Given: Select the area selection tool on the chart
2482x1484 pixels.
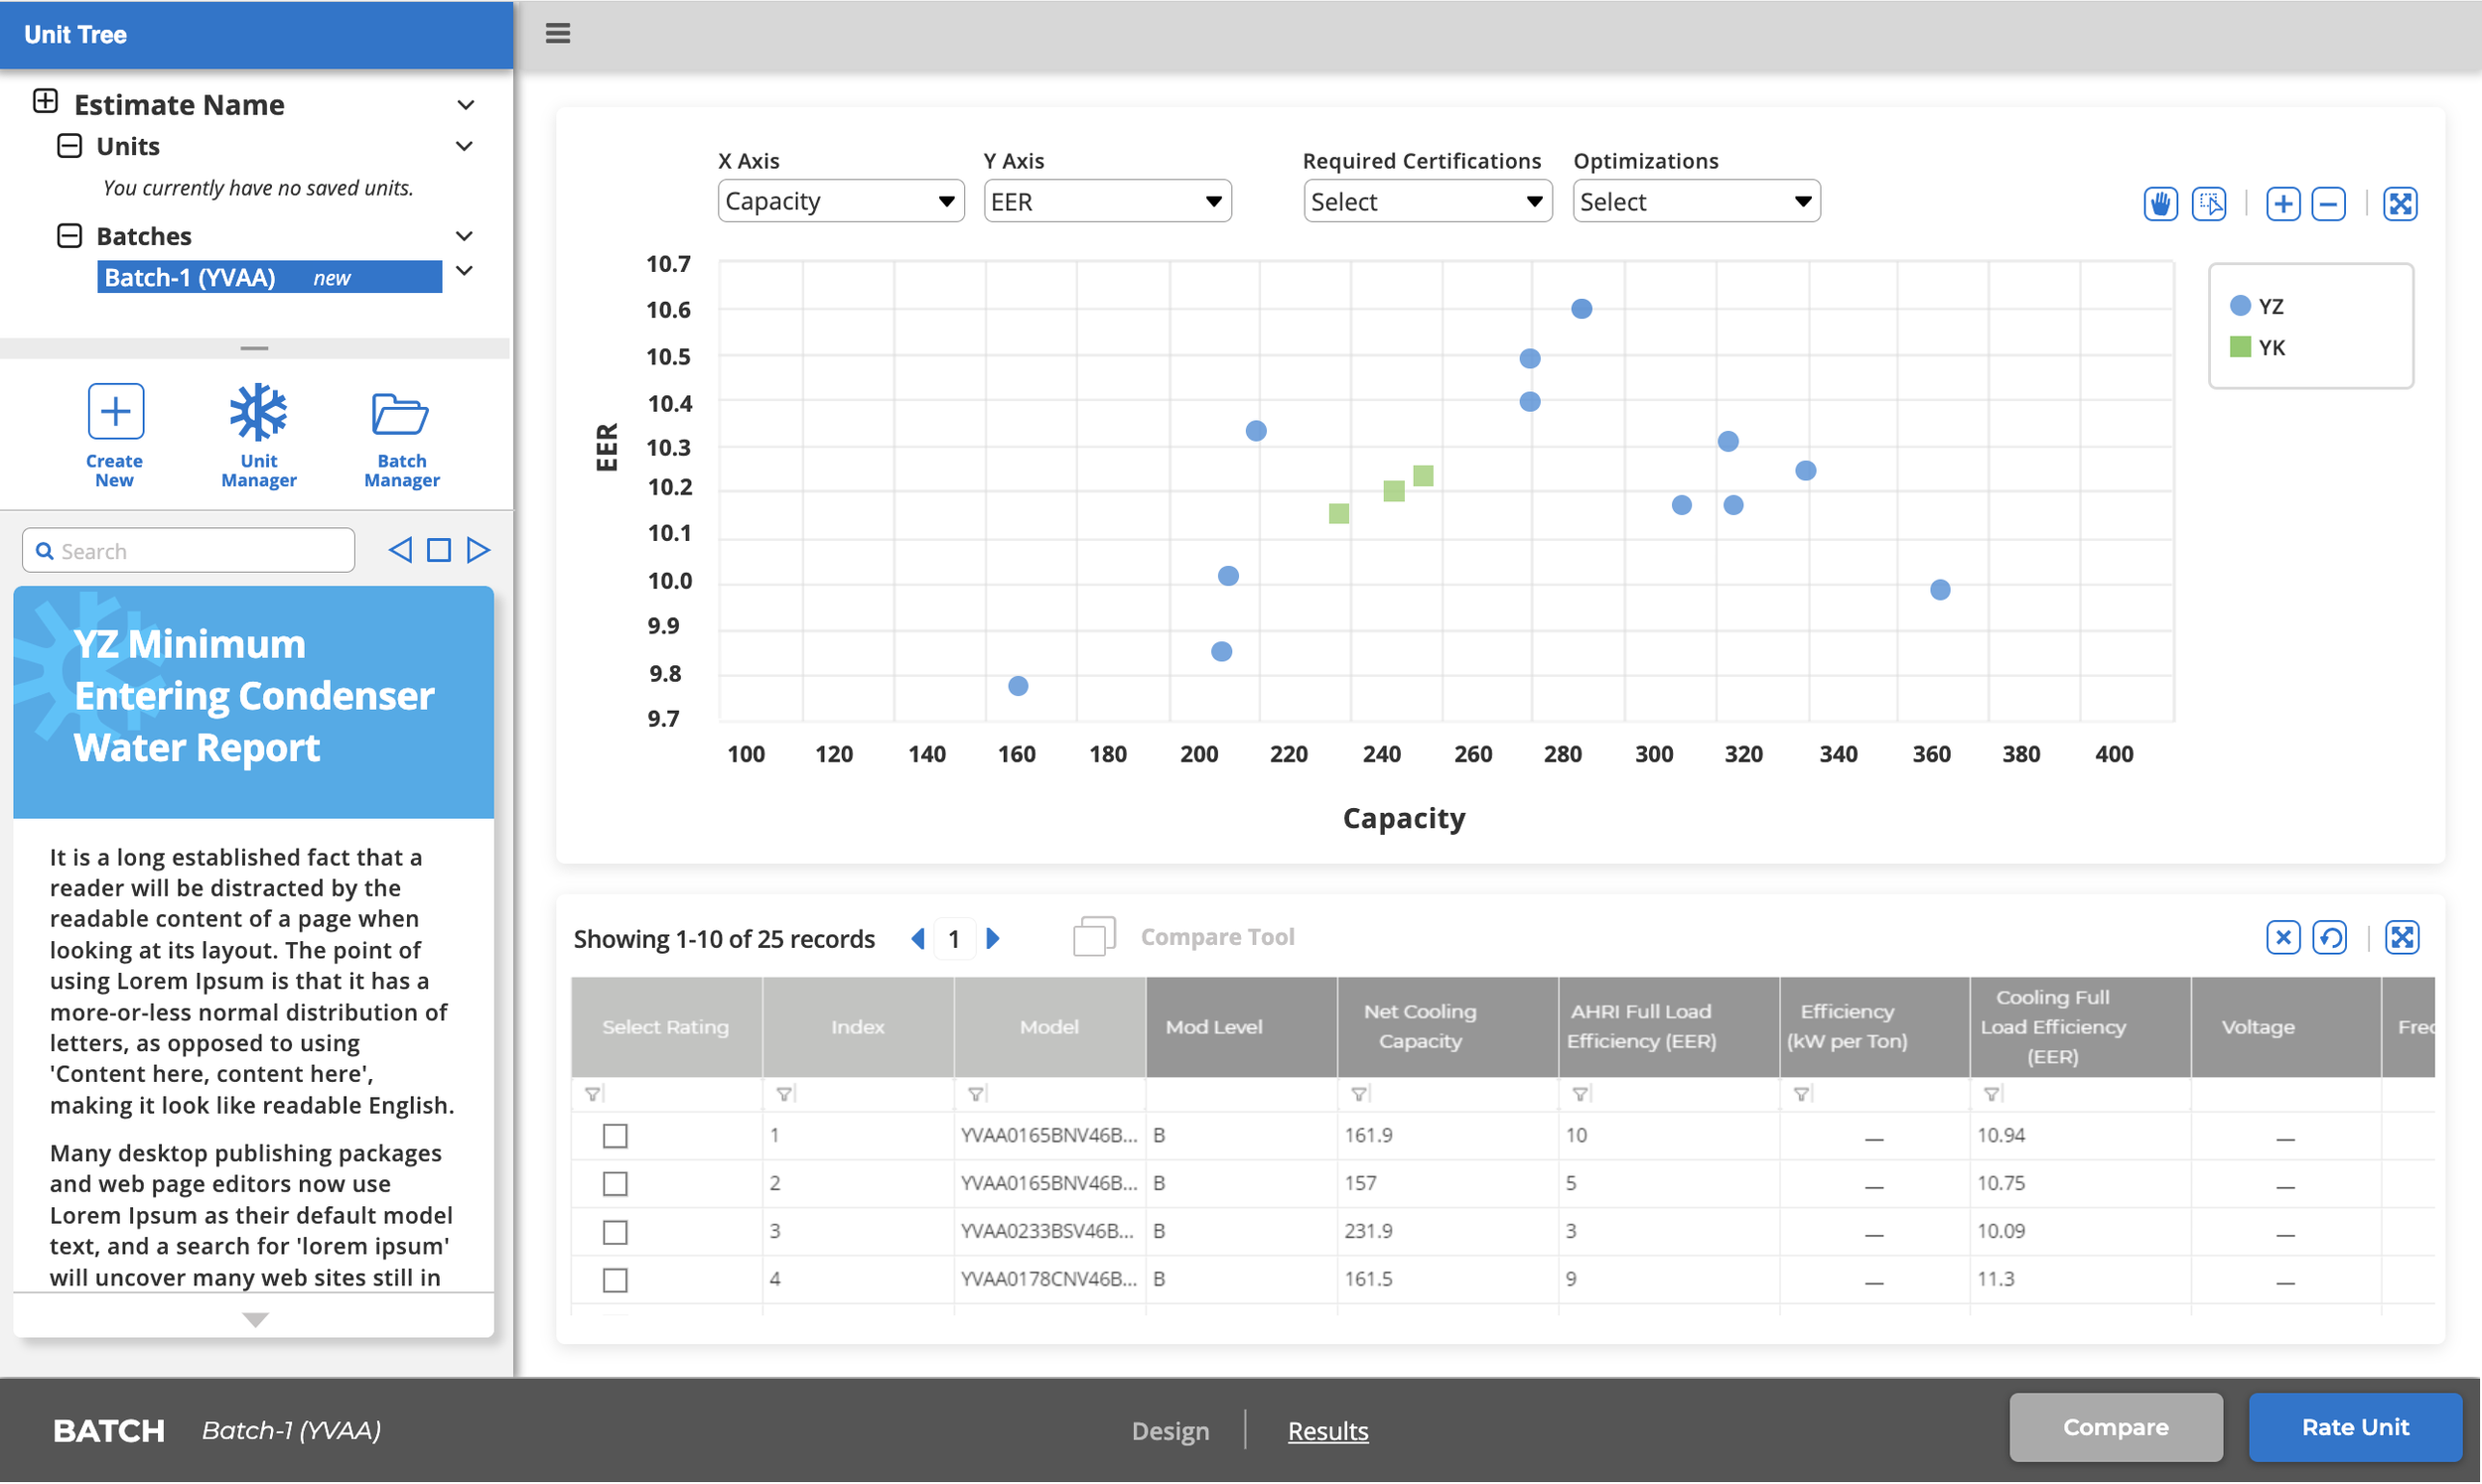Looking at the screenshot, I should point(2209,204).
